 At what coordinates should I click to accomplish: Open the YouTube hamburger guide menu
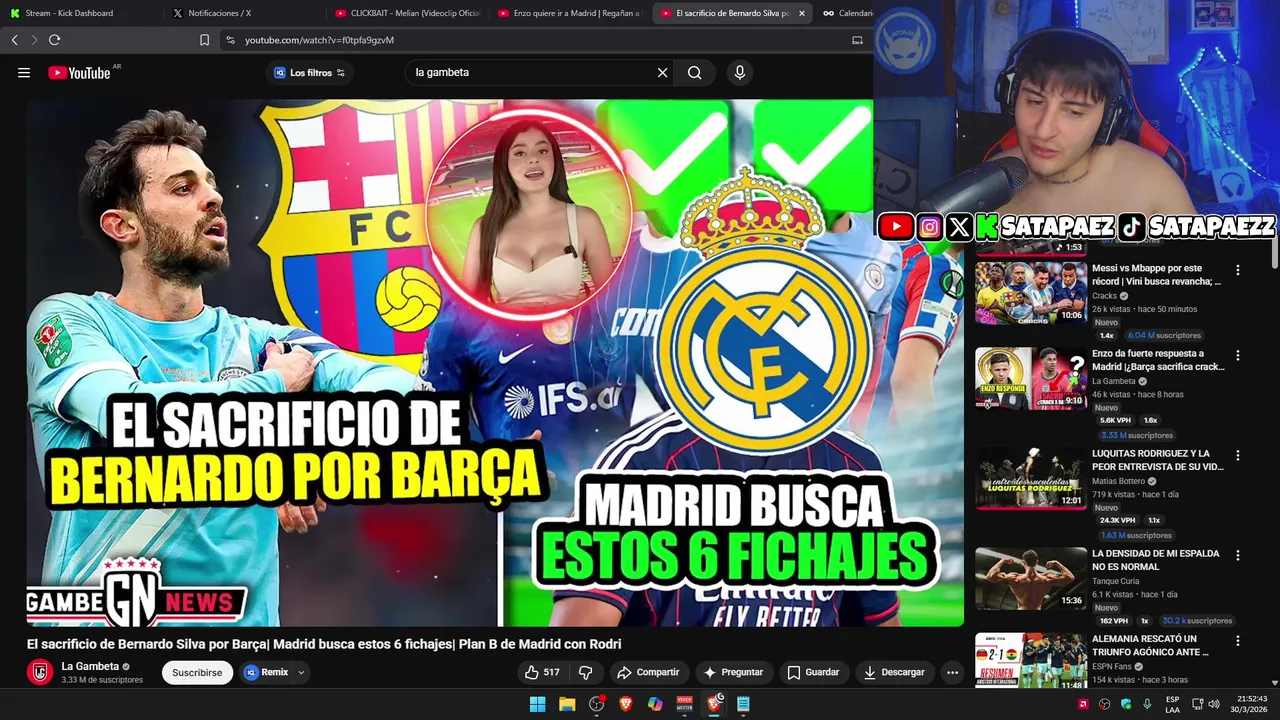click(24, 72)
